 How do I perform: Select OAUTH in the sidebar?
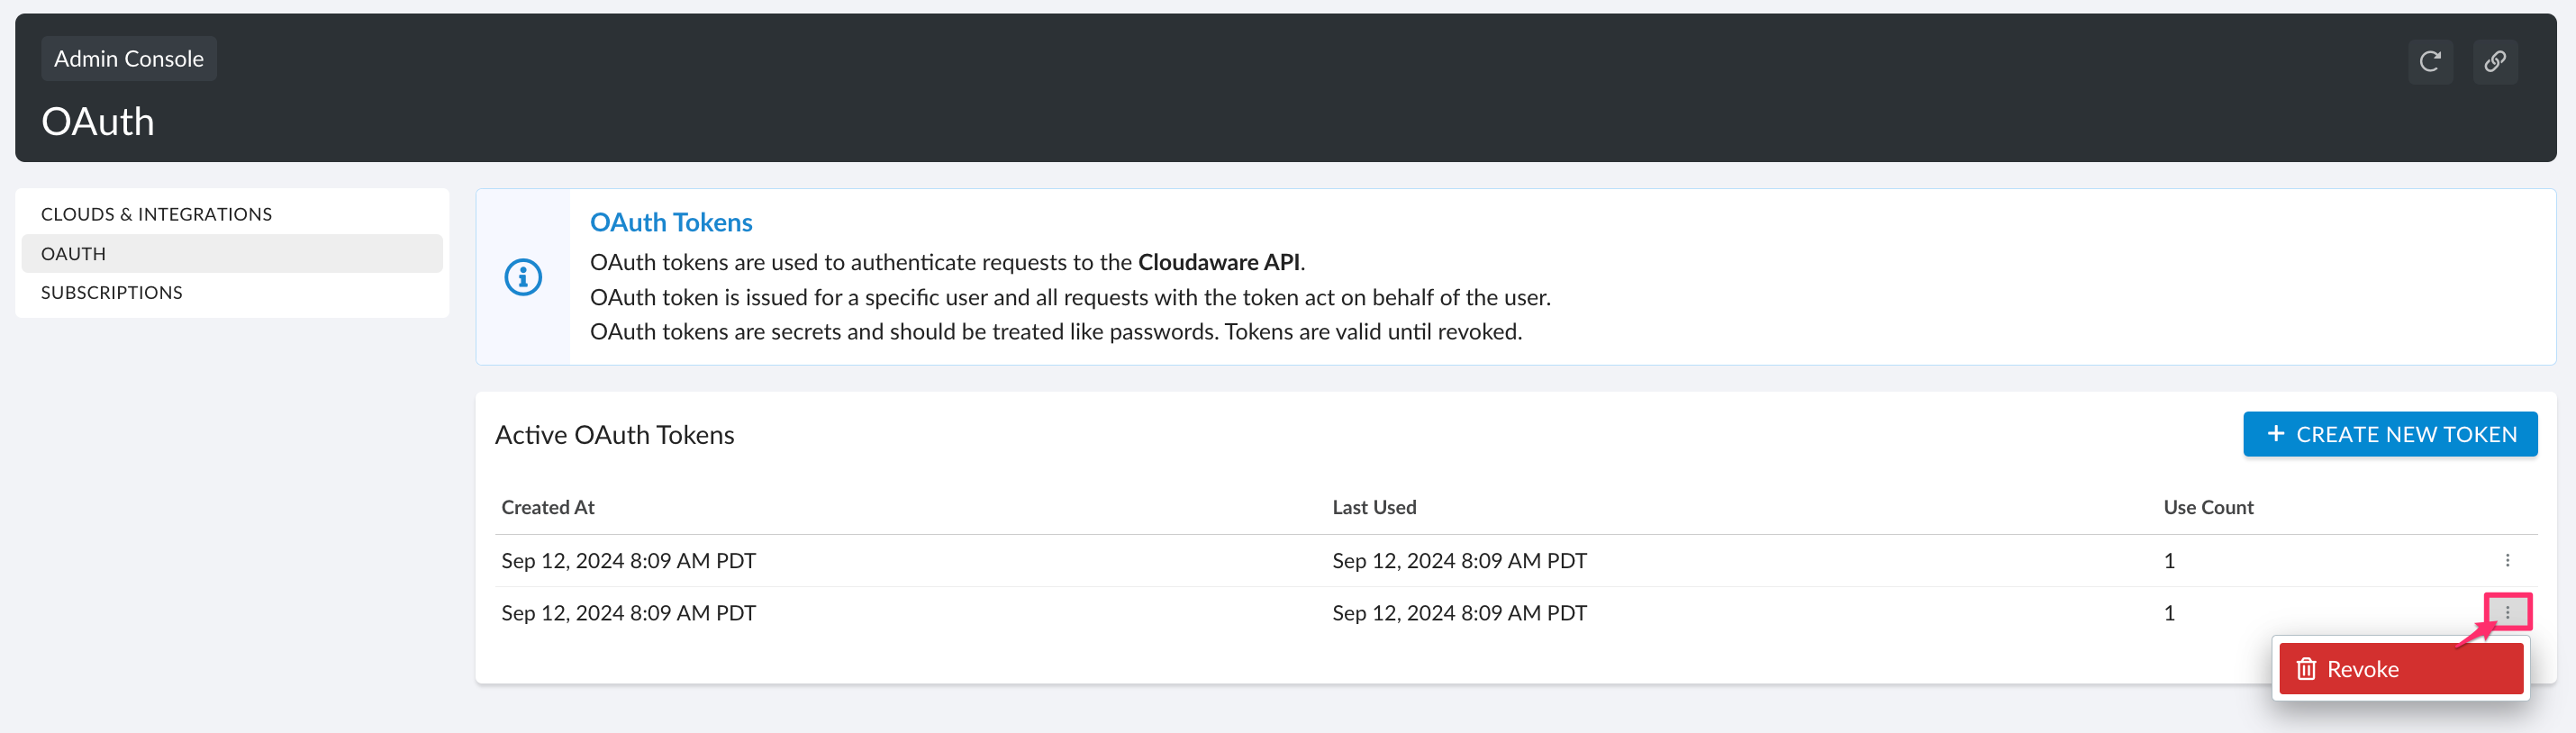tap(72, 253)
